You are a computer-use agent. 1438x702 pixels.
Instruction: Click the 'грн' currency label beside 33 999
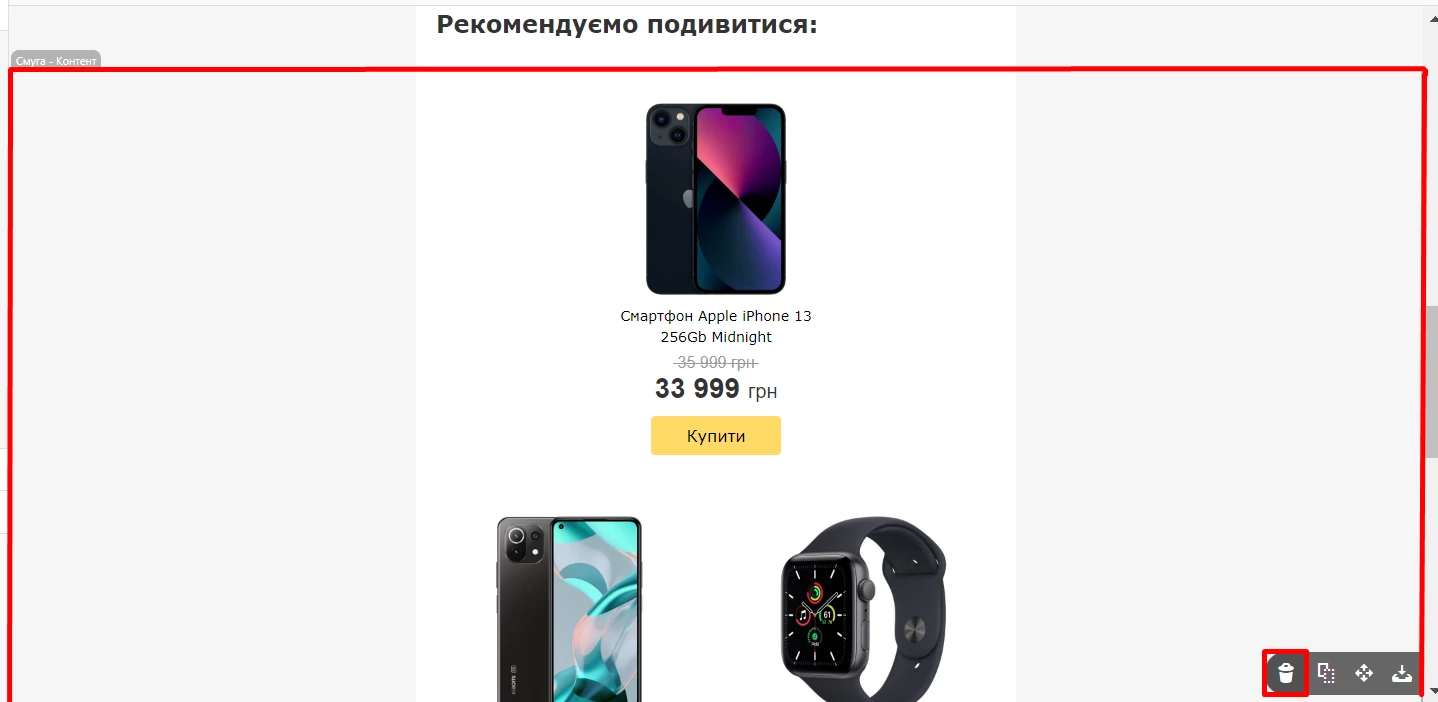coord(762,392)
